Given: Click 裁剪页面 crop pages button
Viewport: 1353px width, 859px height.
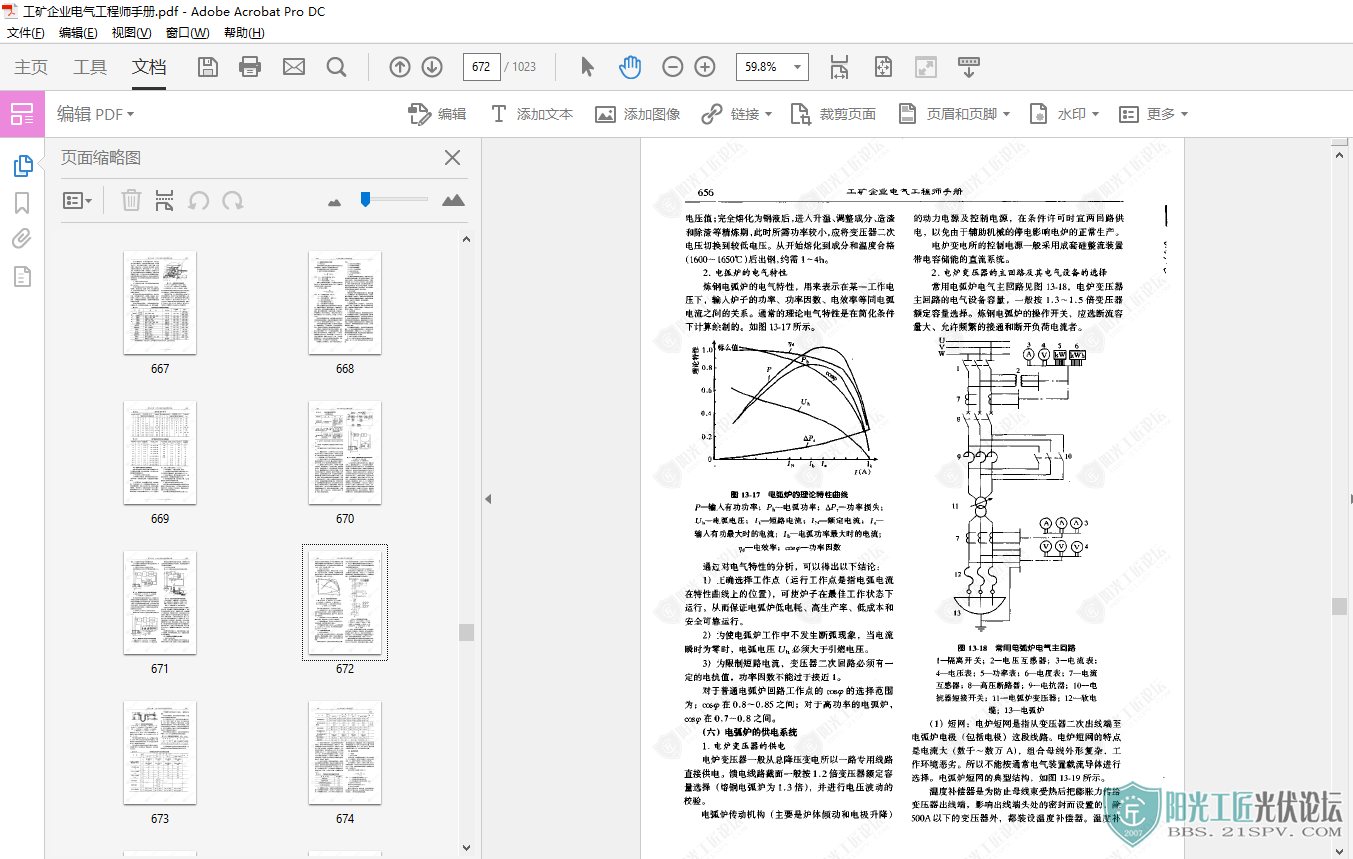Looking at the screenshot, I should coord(833,114).
